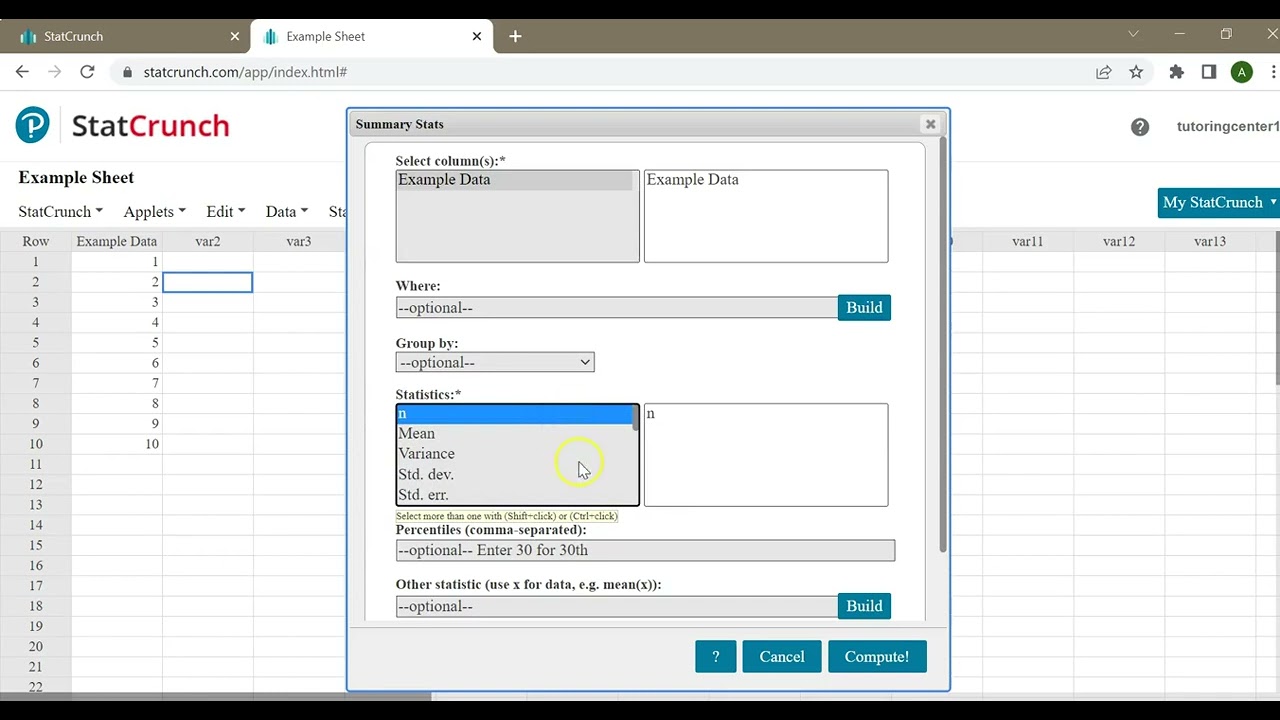The width and height of the screenshot is (1280, 720).
Task: Open the StatCrunch menu
Action: [x=61, y=212]
